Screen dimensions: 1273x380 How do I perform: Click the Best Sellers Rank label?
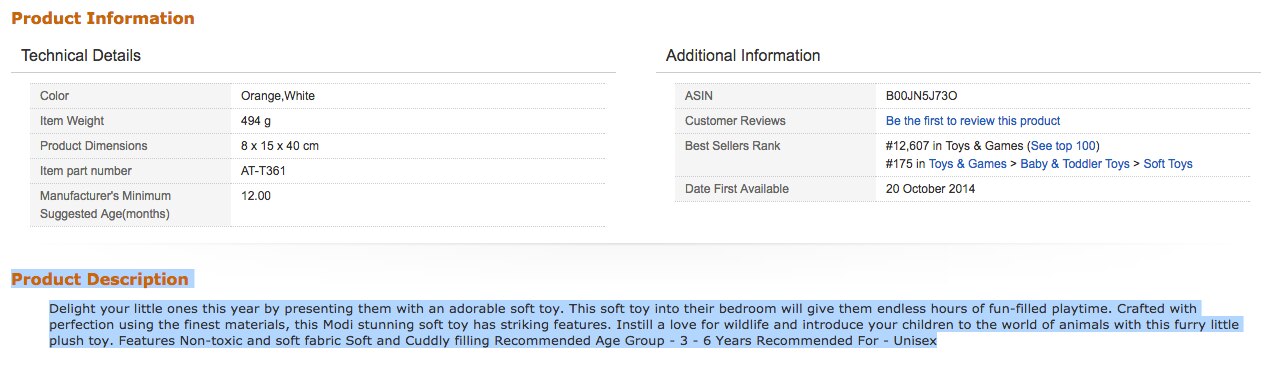coord(733,146)
